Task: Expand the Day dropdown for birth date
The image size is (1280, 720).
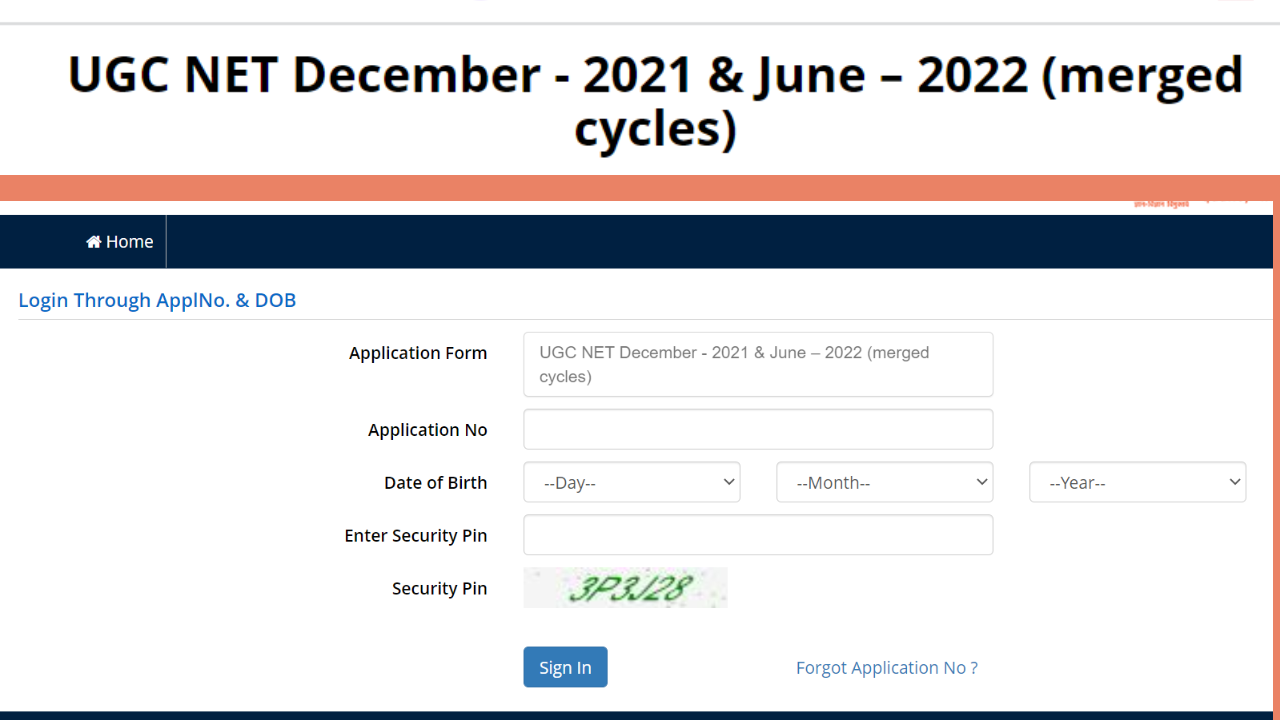Action: click(631, 482)
